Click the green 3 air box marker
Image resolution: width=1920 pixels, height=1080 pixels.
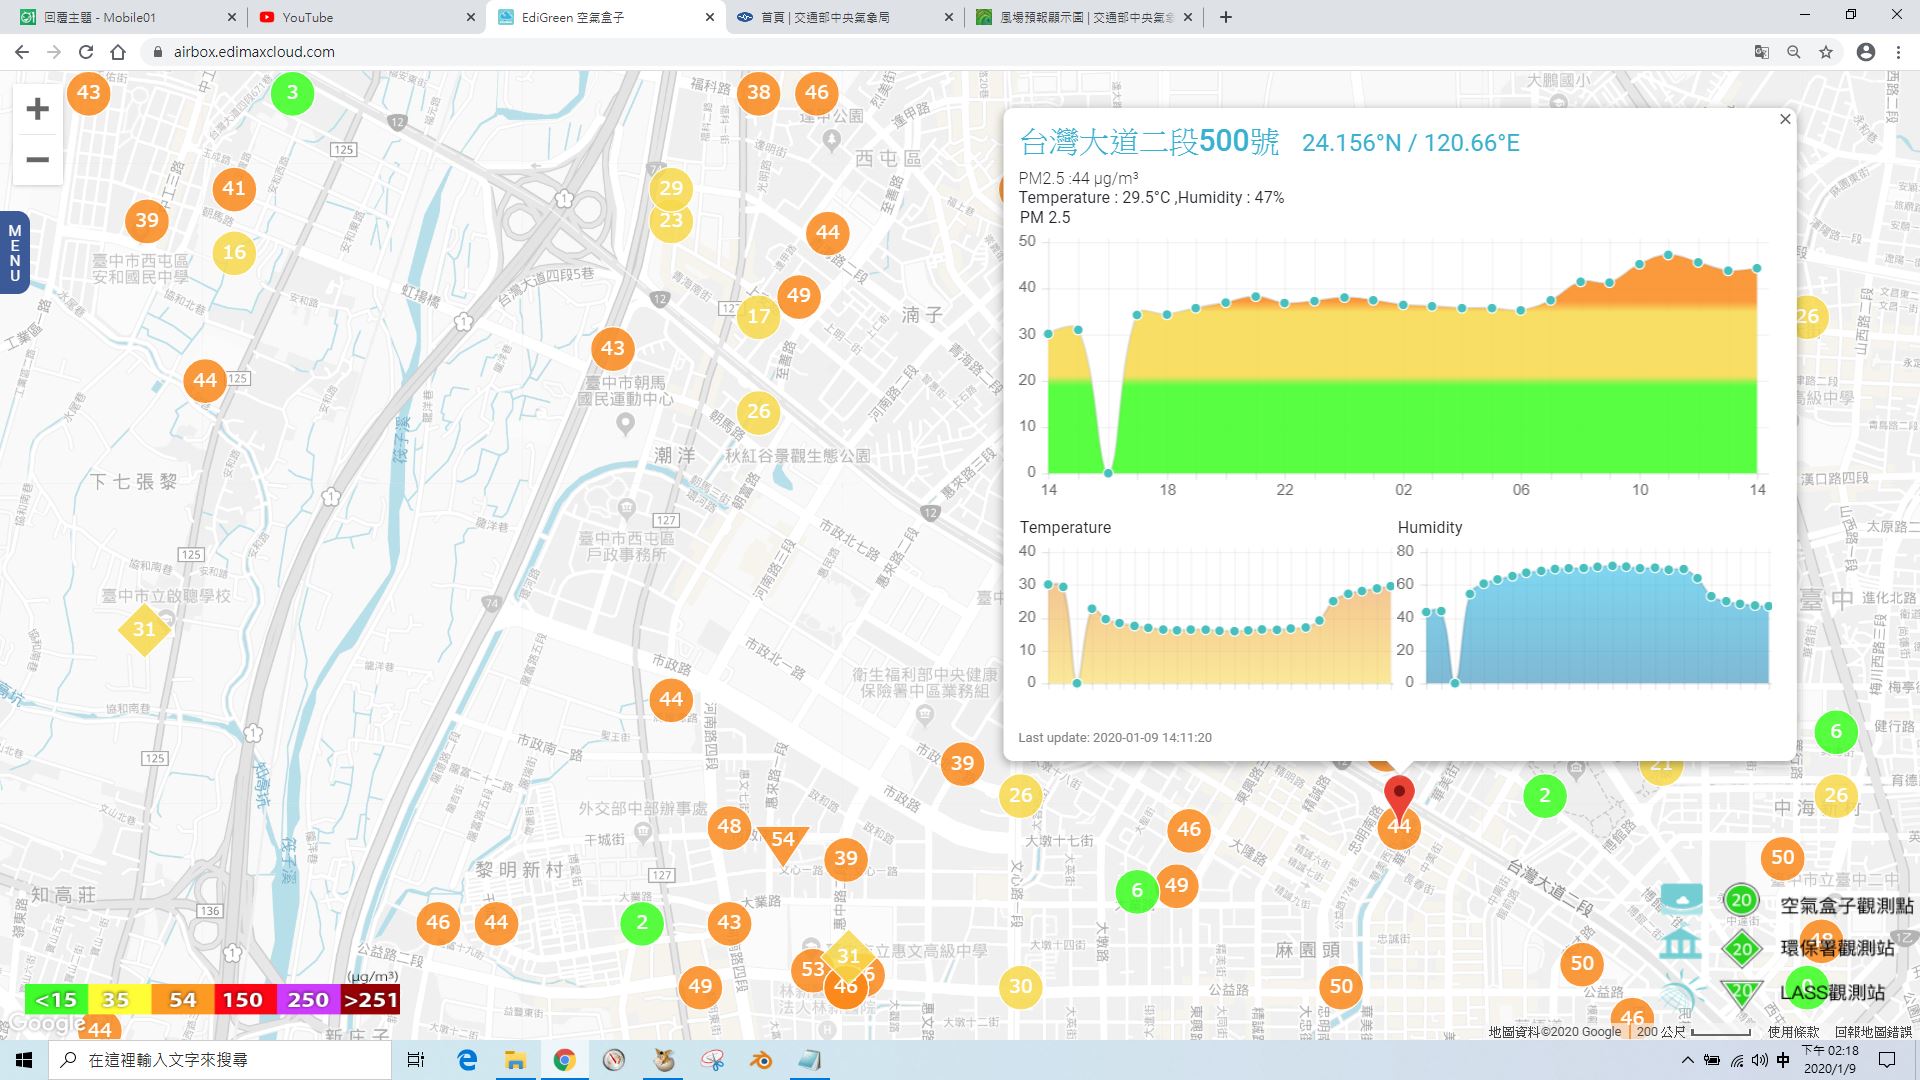click(x=292, y=93)
